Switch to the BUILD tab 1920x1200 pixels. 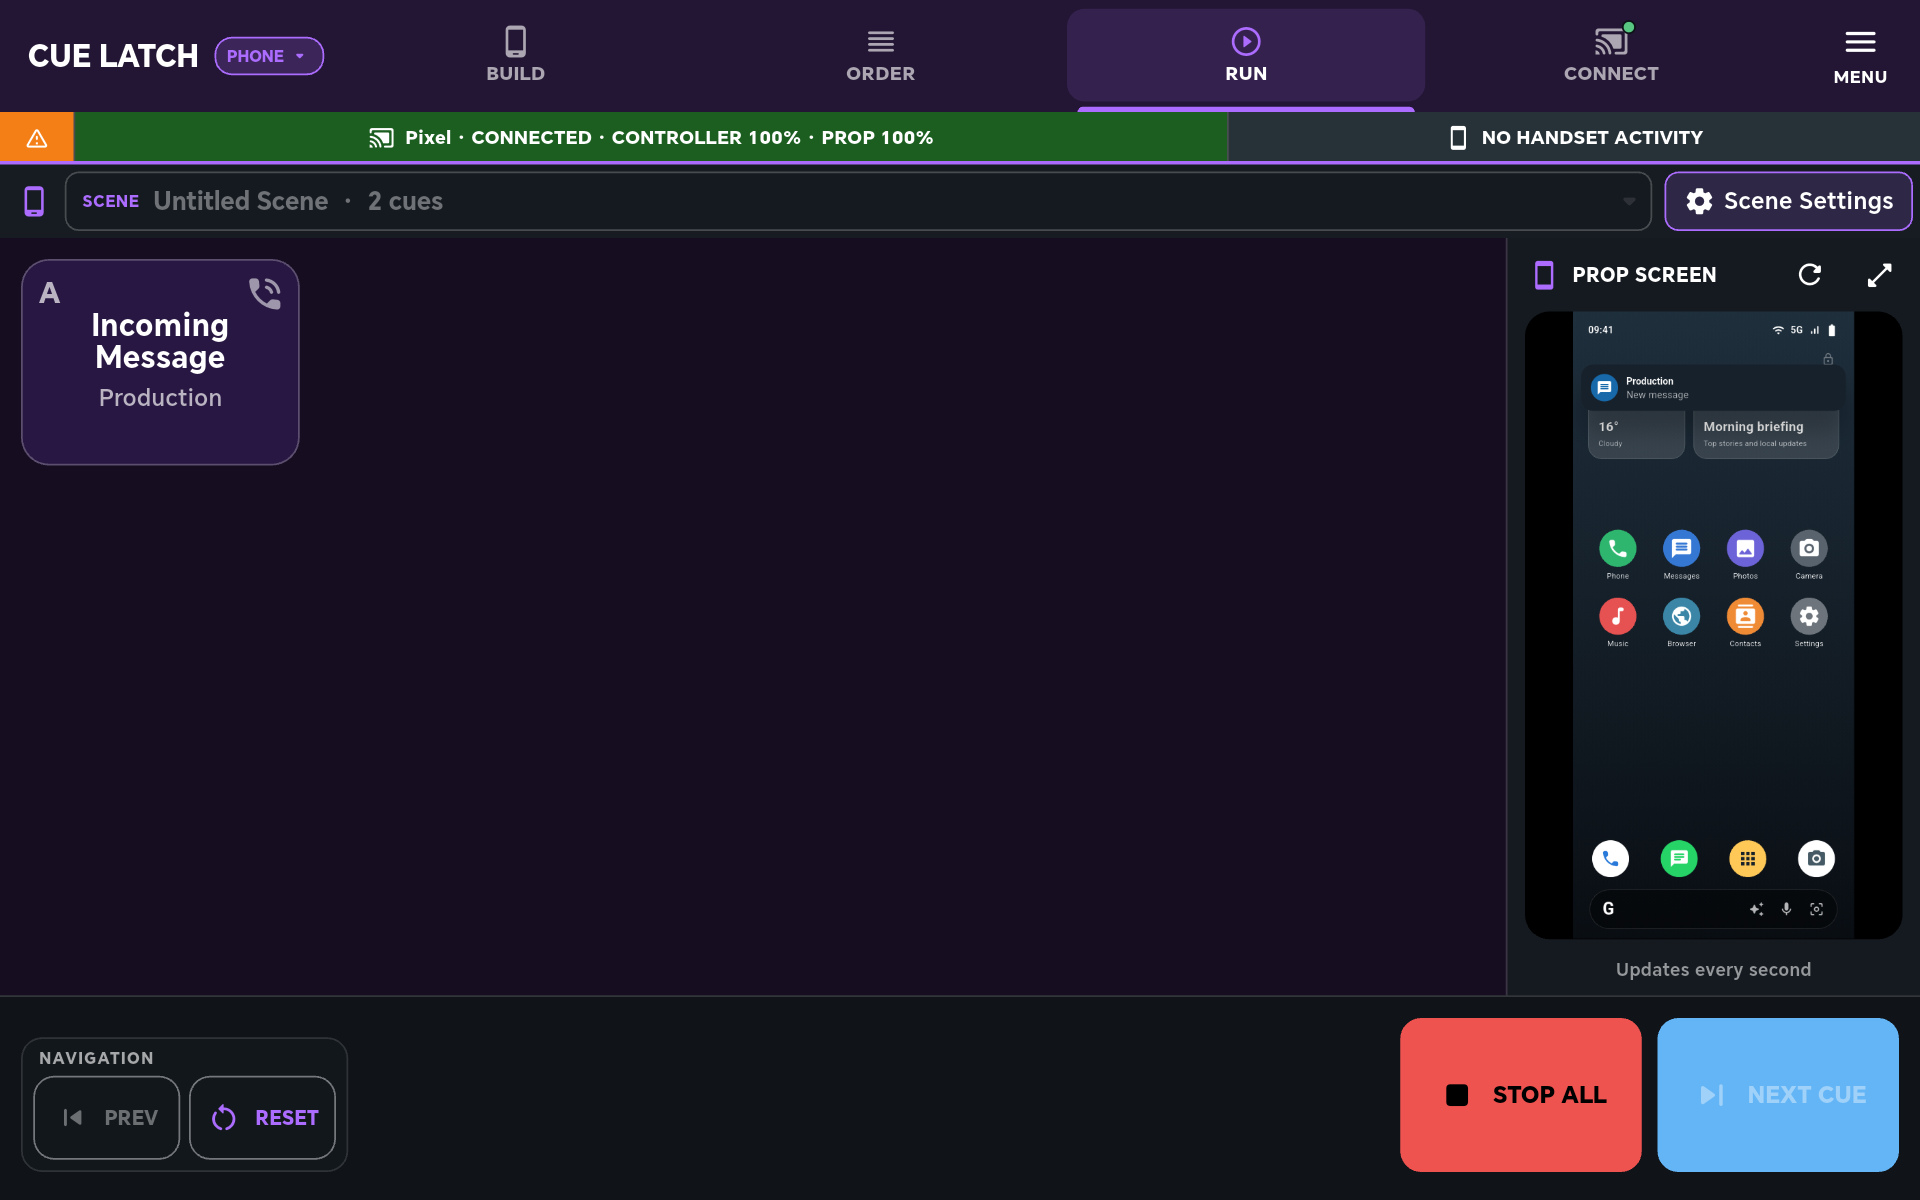tap(515, 55)
